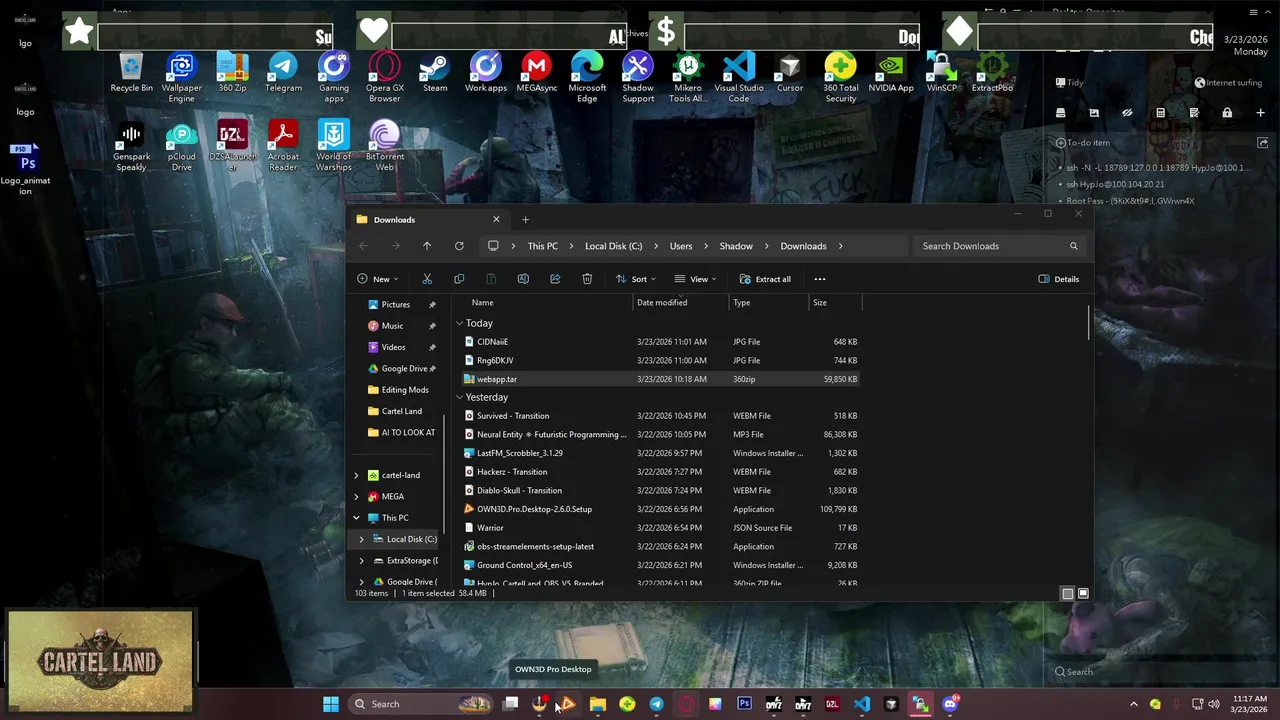Click the Rename icon in Explorer toolbar
Image resolution: width=1280 pixels, height=720 pixels.
point(523,279)
